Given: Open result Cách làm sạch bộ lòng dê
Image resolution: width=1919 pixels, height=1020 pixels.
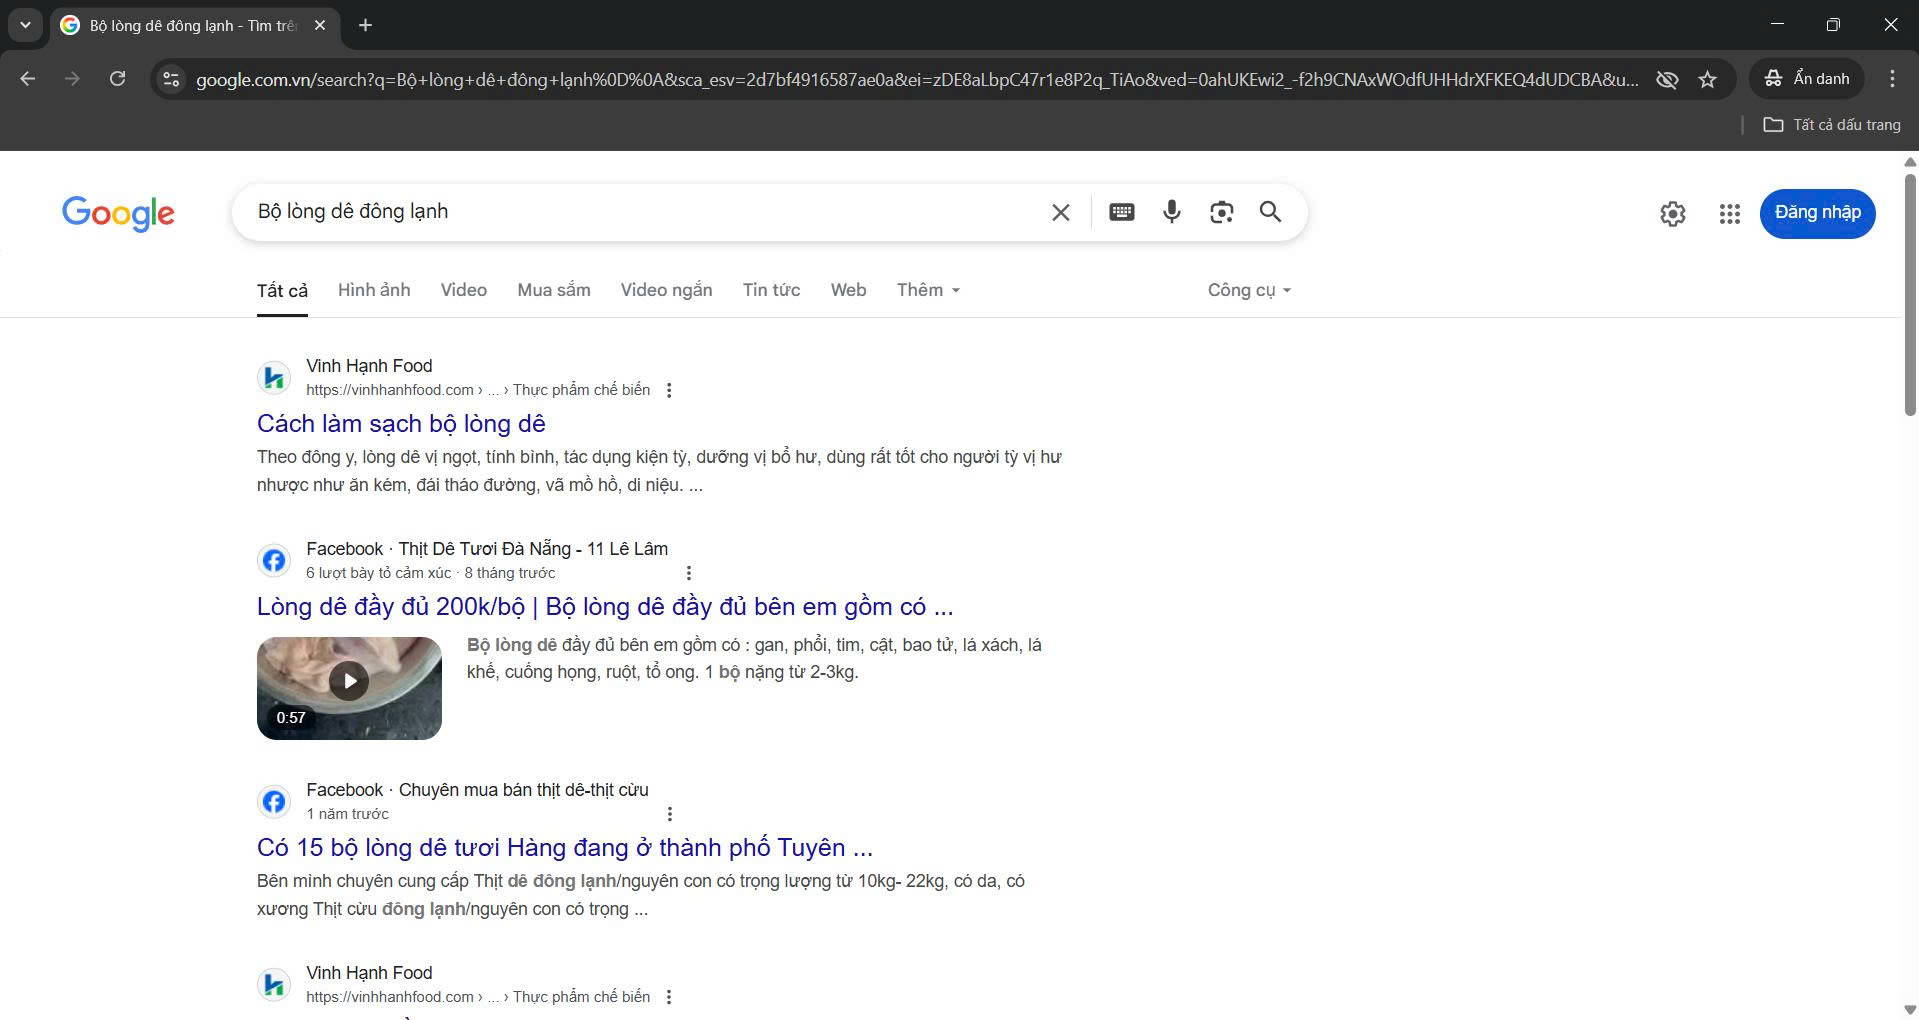Looking at the screenshot, I should click(401, 424).
